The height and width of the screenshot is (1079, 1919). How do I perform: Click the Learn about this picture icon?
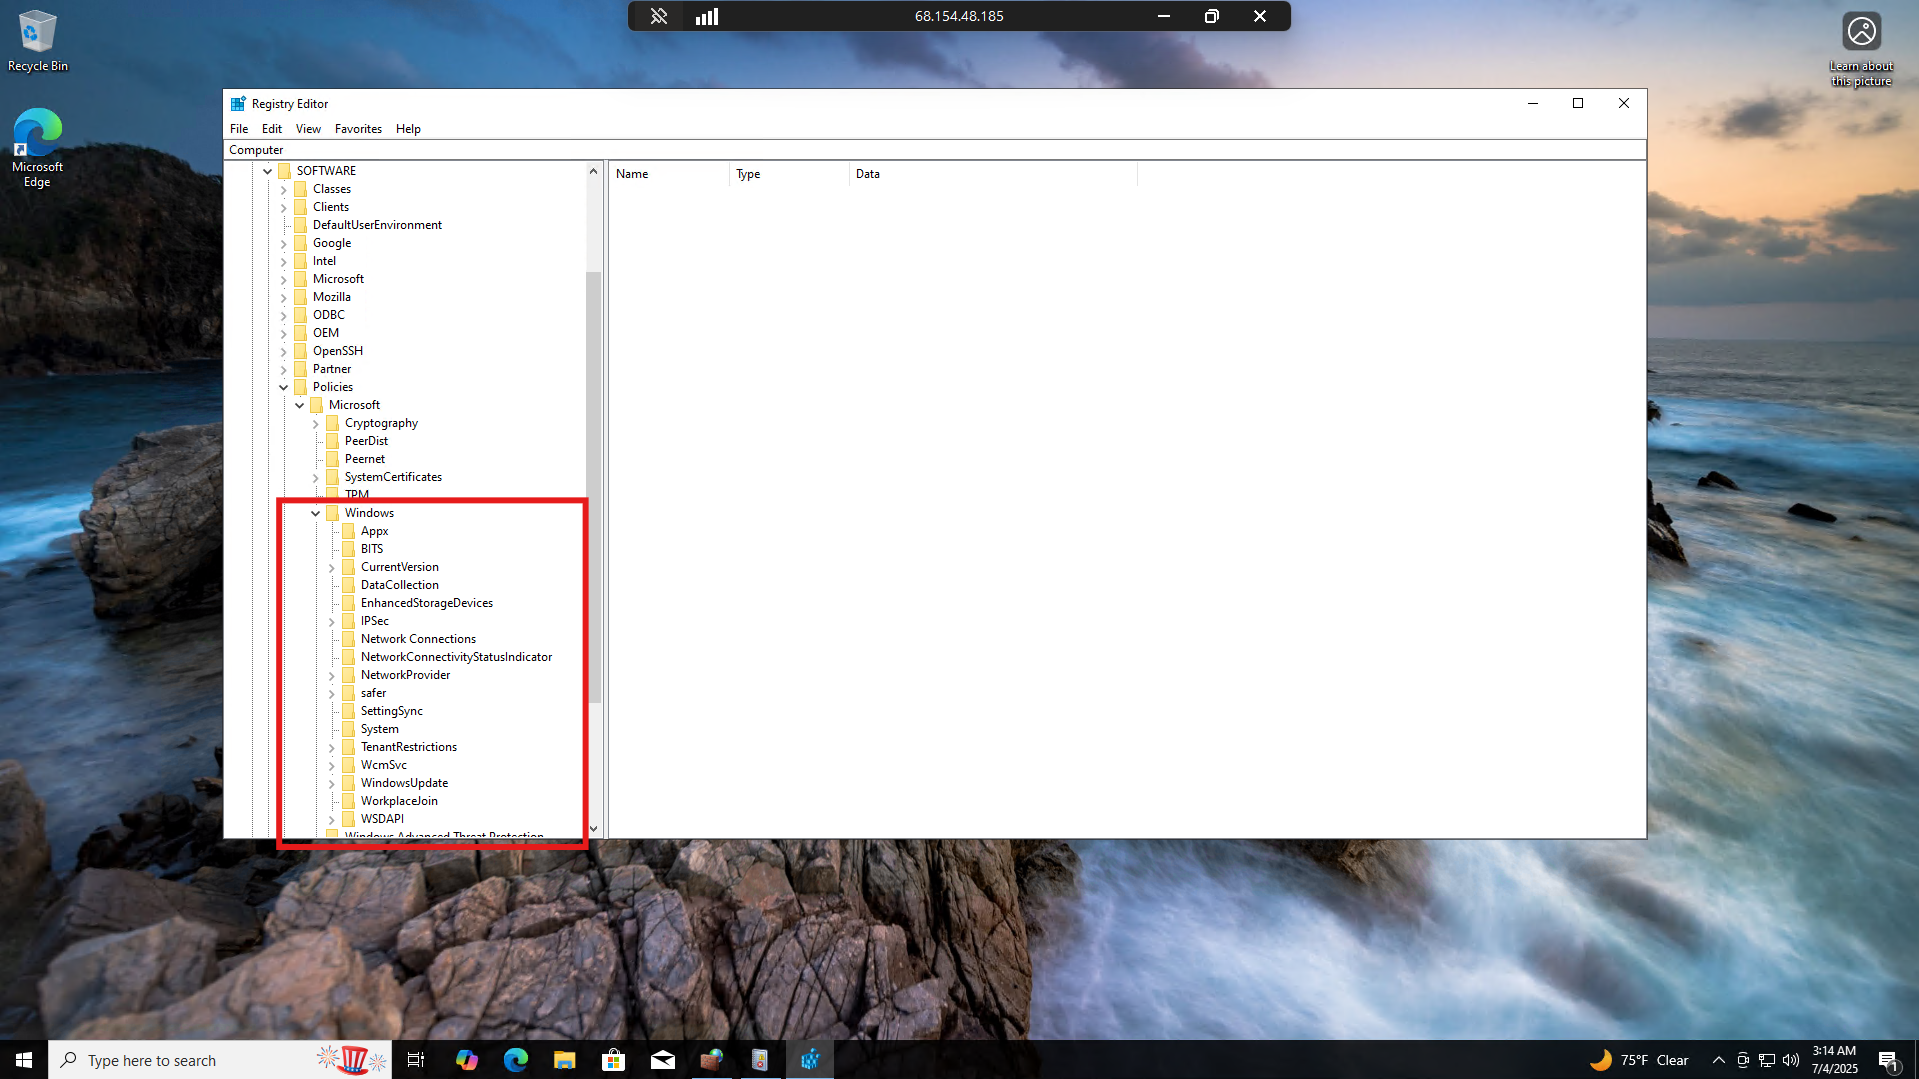[x=1860, y=33]
